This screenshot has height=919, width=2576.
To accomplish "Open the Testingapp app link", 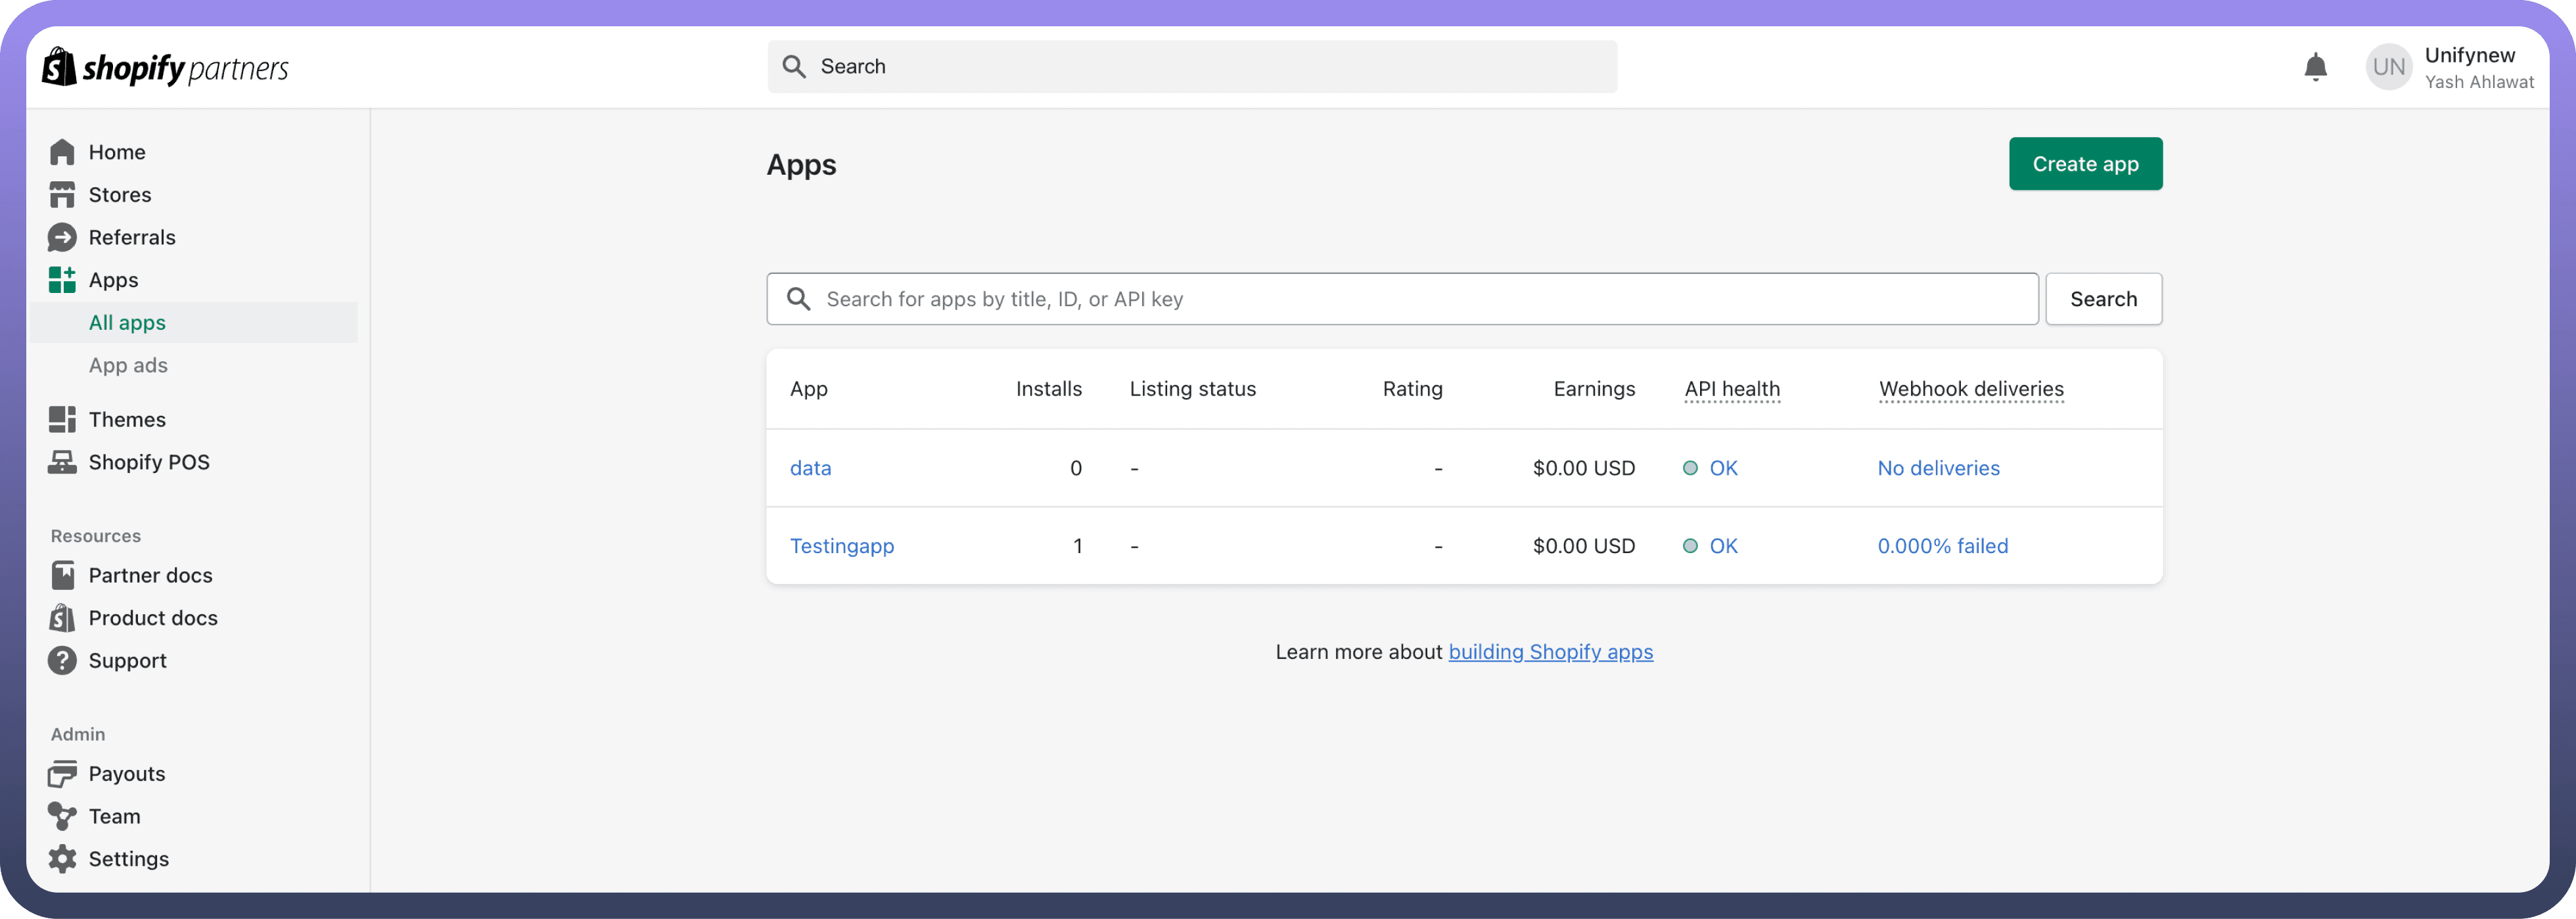I will [841, 546].
